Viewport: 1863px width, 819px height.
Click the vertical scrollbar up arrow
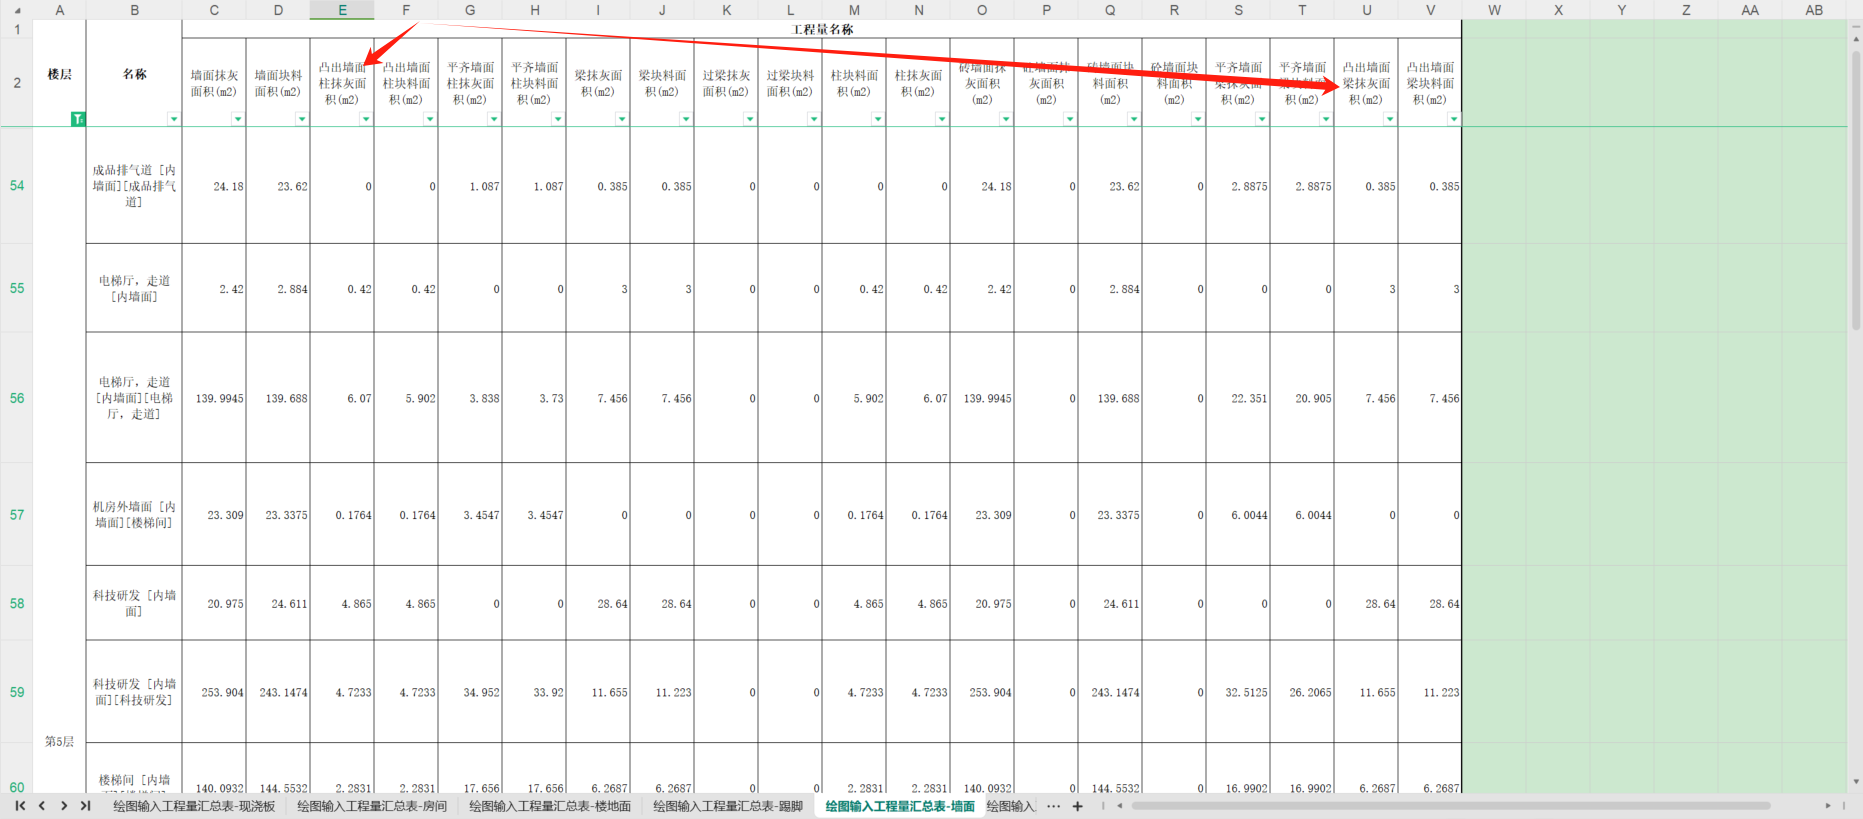pyautogui.click(x=1856, y=39)
